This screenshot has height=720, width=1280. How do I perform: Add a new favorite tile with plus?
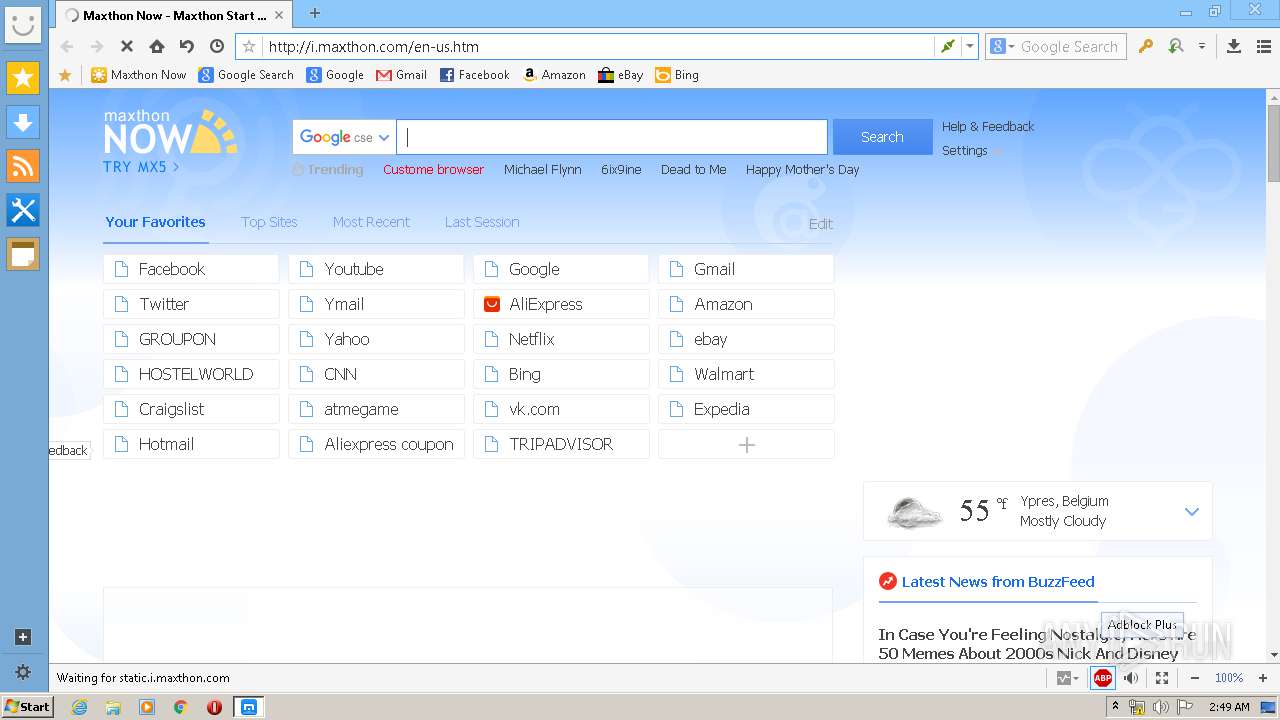[746, 444]
